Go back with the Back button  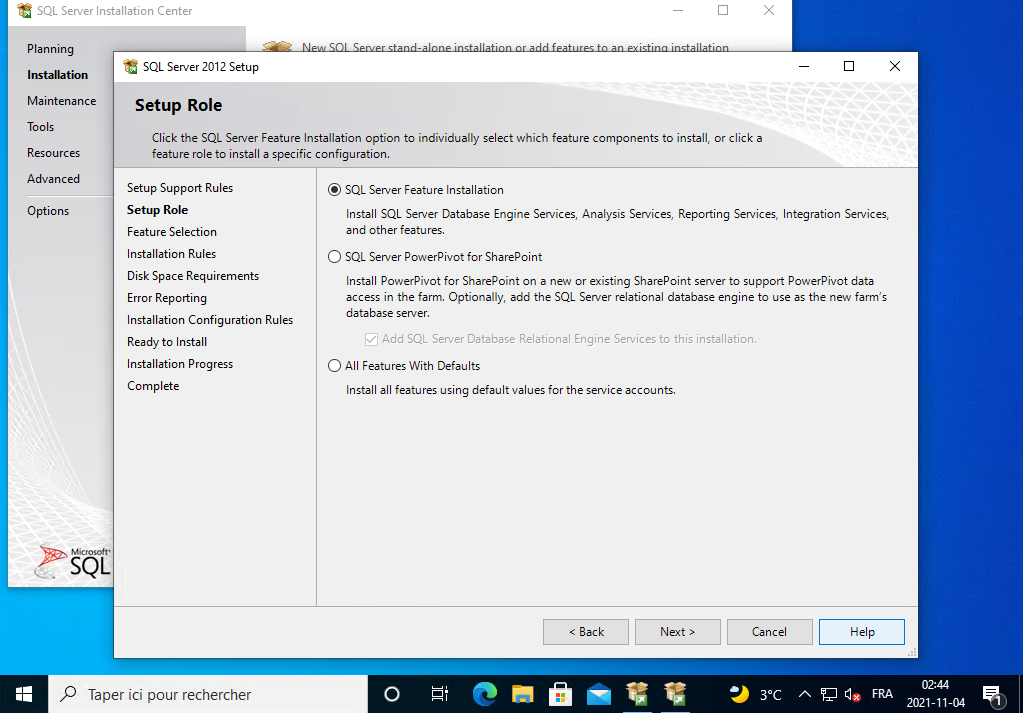586,632
